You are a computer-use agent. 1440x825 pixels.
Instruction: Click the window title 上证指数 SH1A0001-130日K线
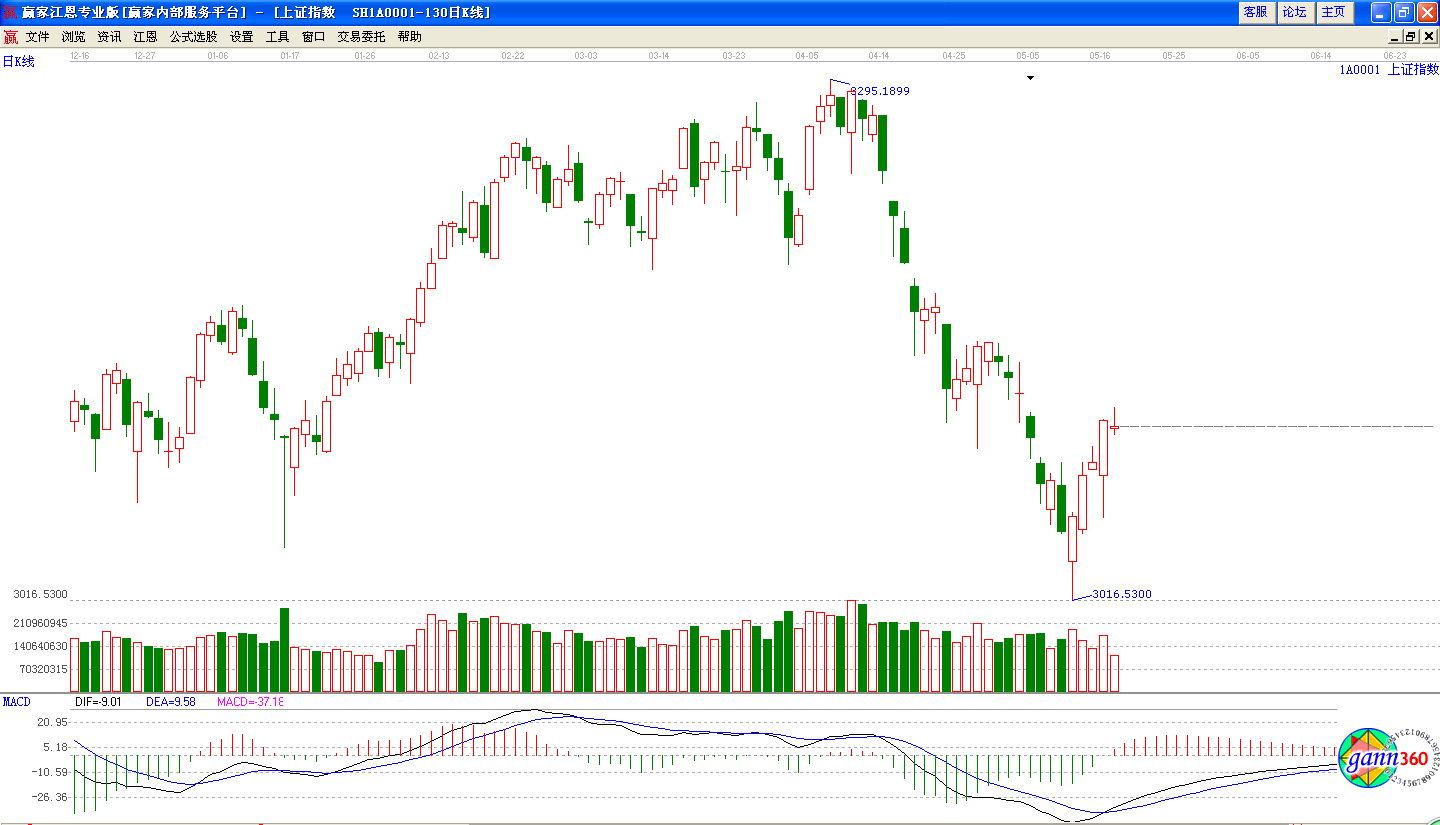381,12
